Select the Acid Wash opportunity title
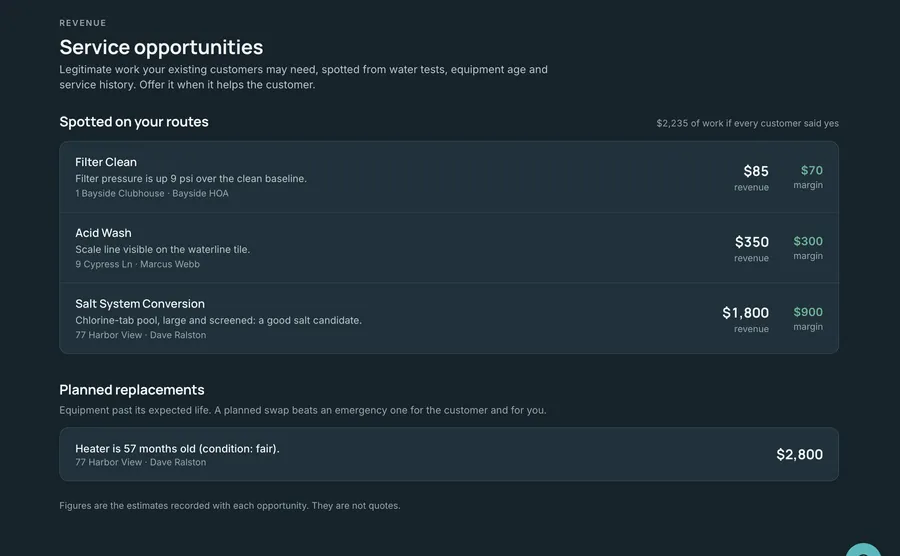Screen dimensions: 900x556 (103, 233)
